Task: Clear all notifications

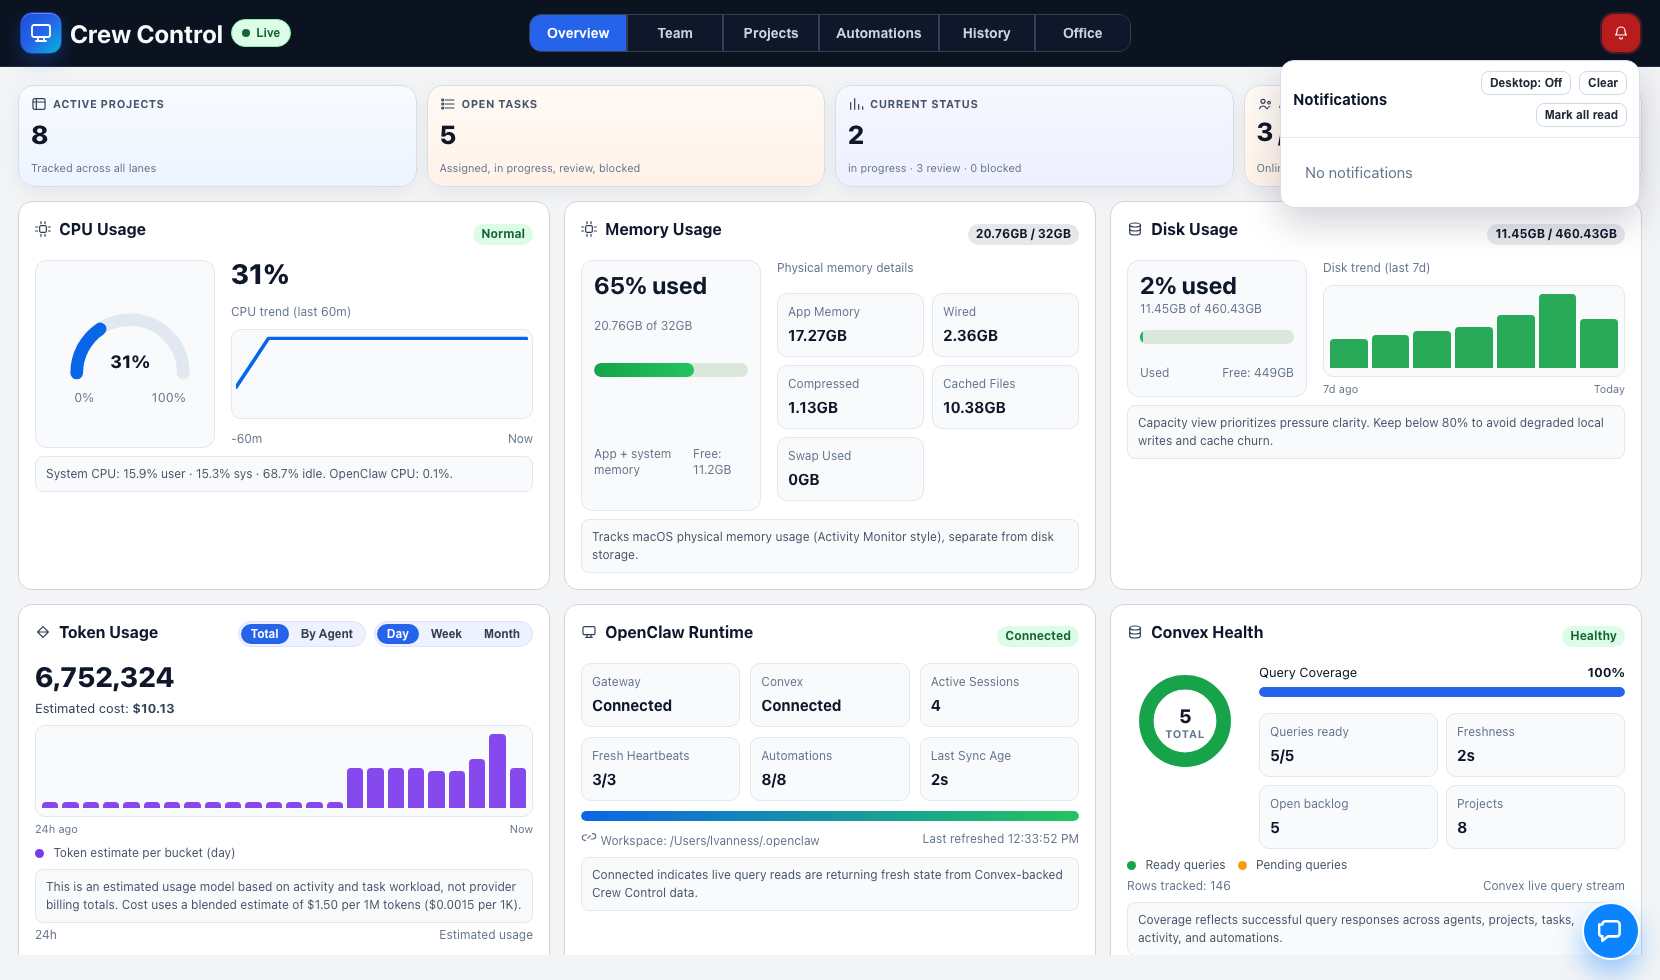Action: click(x=1602, y=83)
